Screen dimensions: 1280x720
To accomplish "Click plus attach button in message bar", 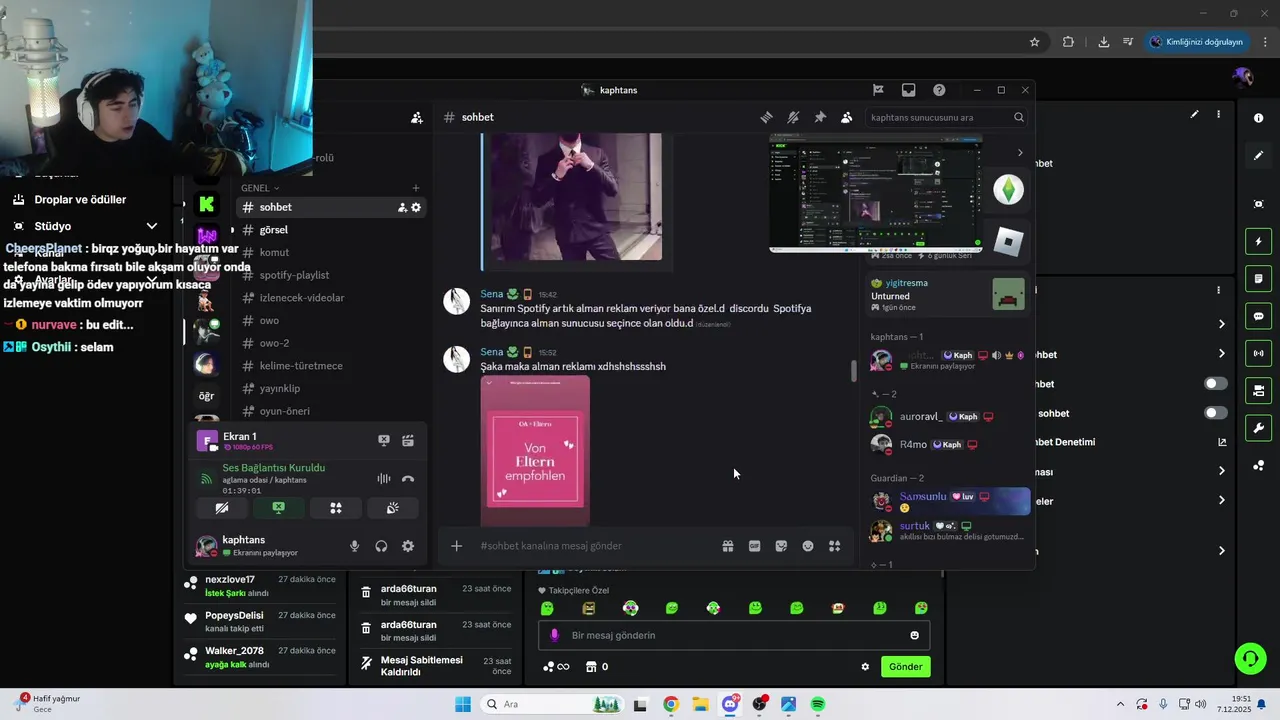I will (456, 546).
